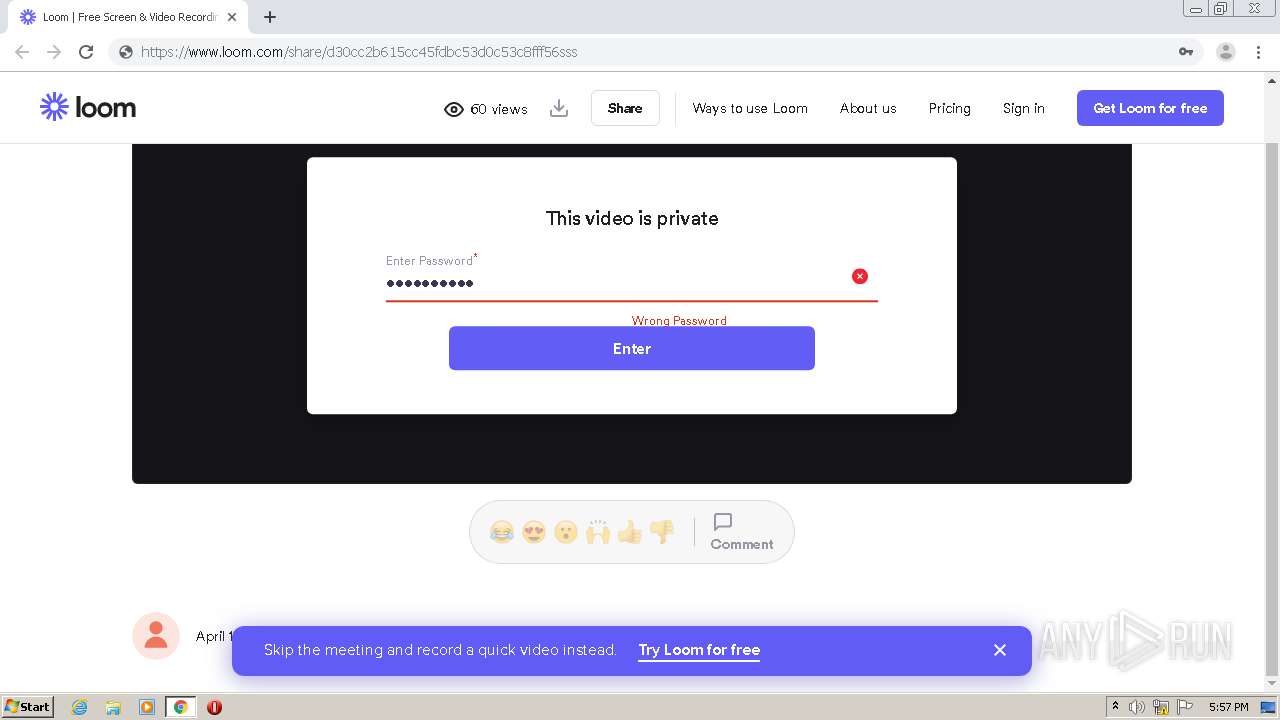
Task: Reload the page in Chrome
Action: coord(86,52)
